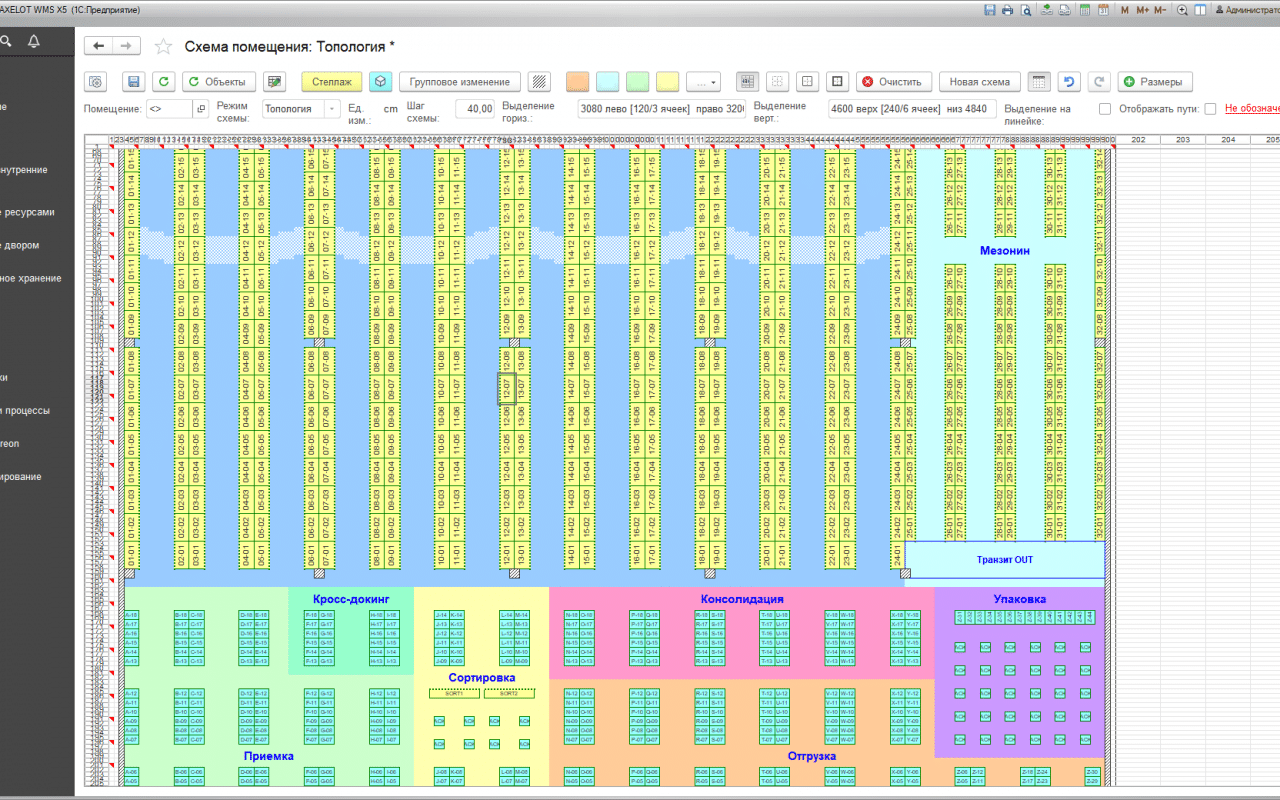Enable the Выделение на линейке checkbox

tap(1105, 109)
